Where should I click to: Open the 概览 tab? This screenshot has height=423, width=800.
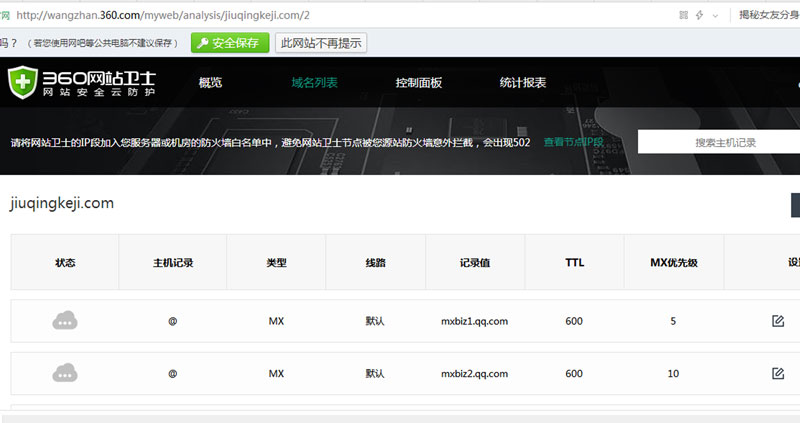click(x=210, y=83)
